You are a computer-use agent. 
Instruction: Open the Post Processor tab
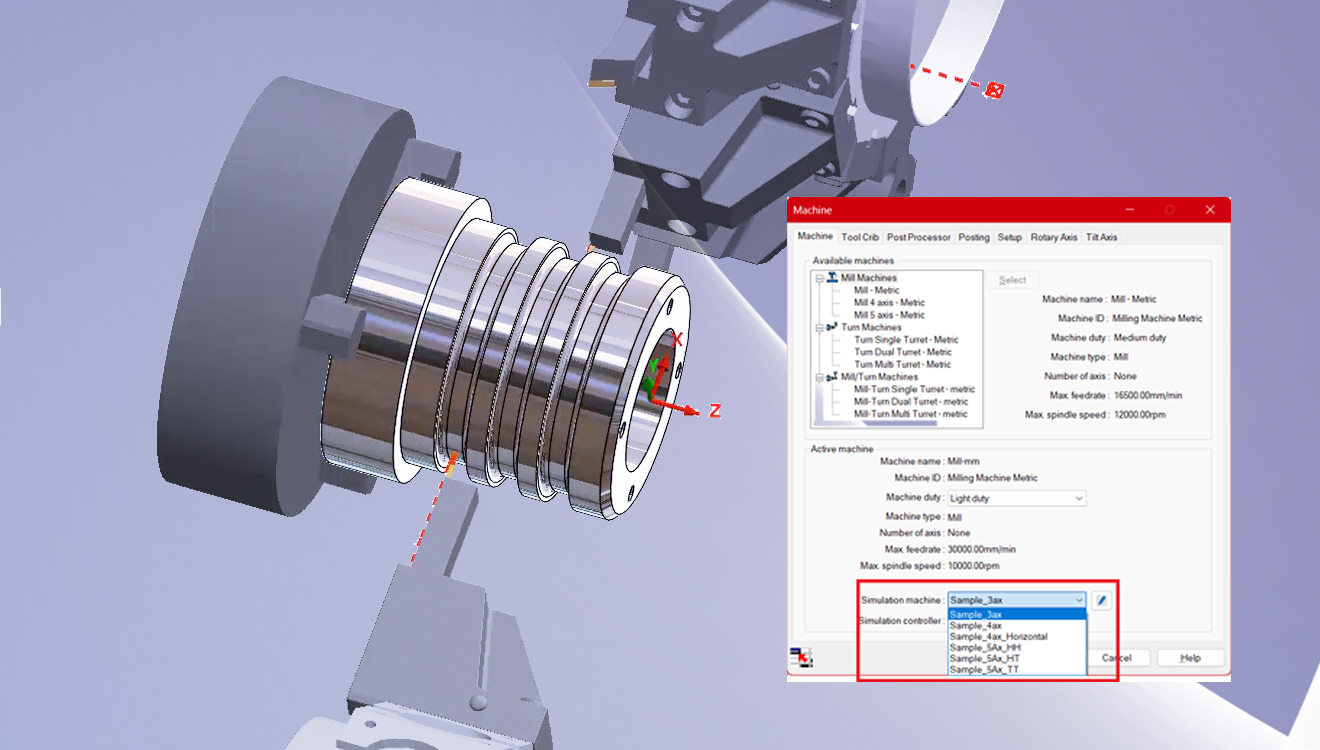tap(918, 237)
